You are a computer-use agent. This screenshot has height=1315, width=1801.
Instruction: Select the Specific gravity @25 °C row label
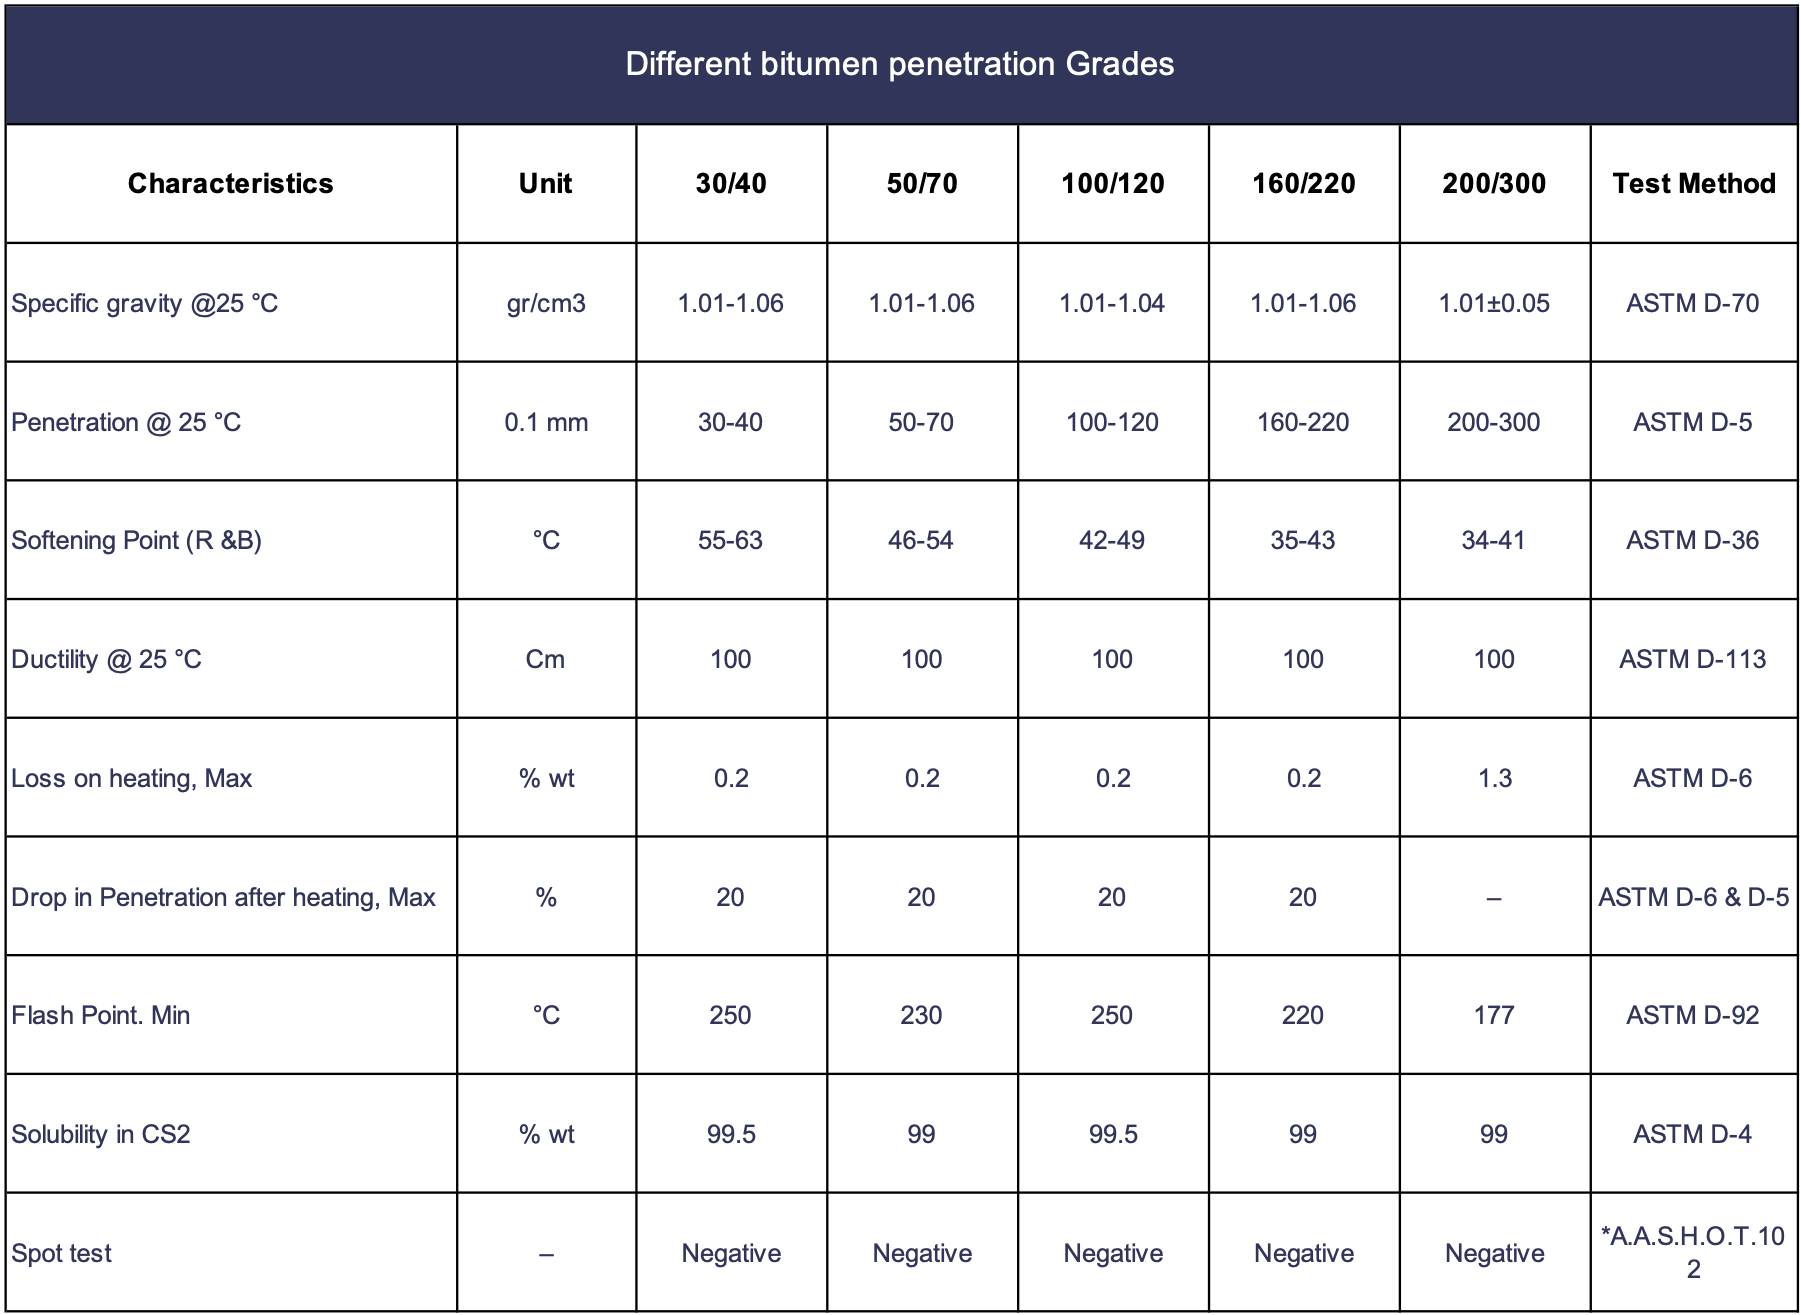click(145, 303)
